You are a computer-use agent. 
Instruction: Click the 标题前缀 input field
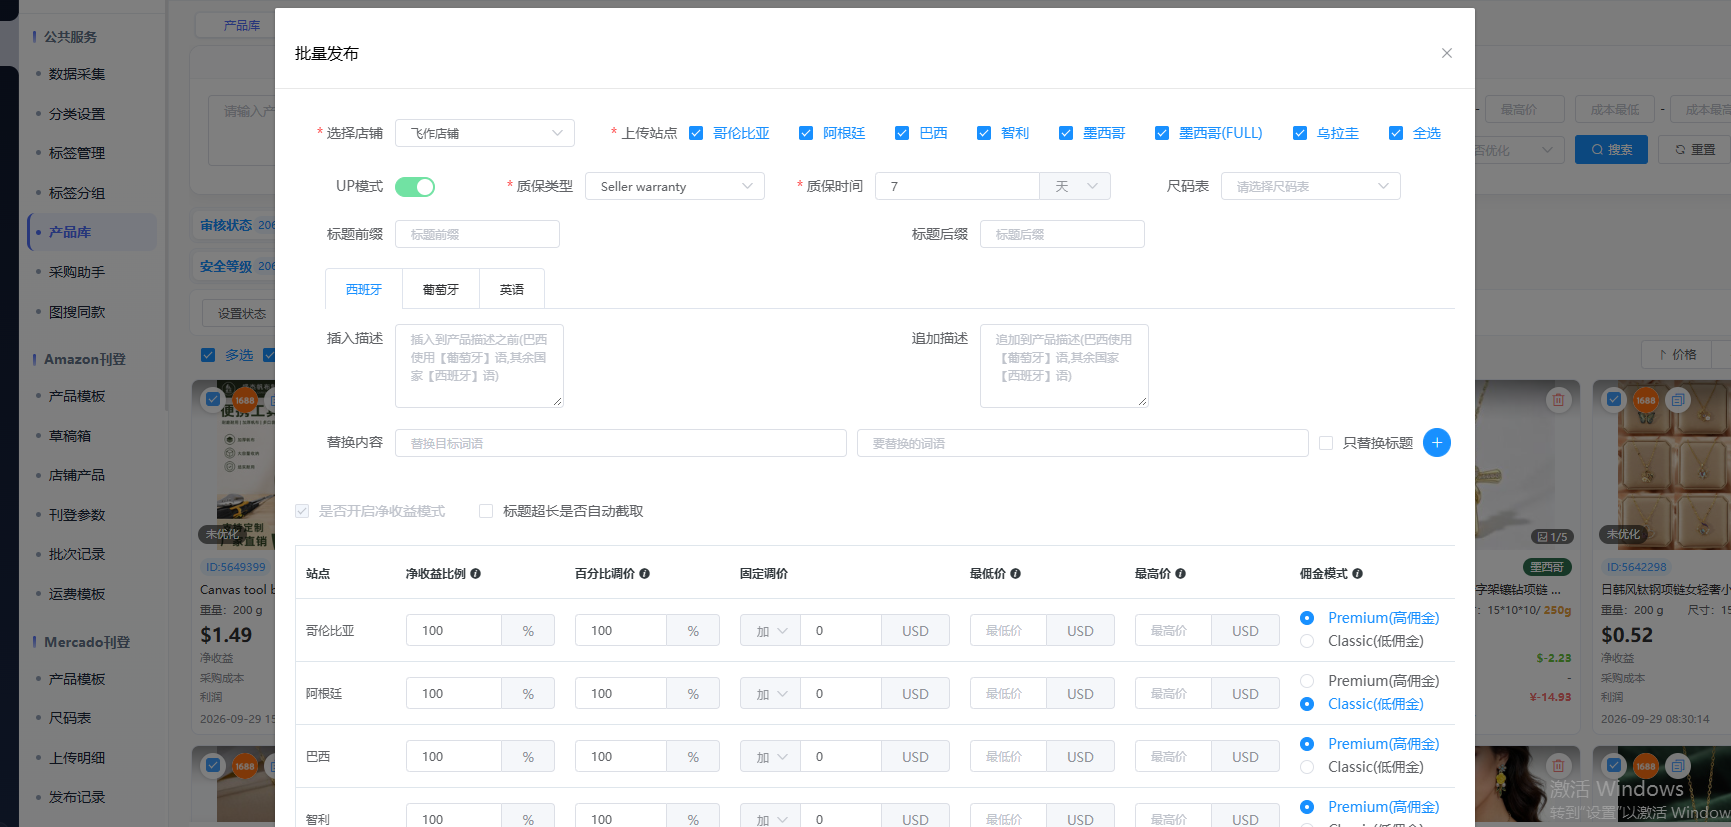477,234
